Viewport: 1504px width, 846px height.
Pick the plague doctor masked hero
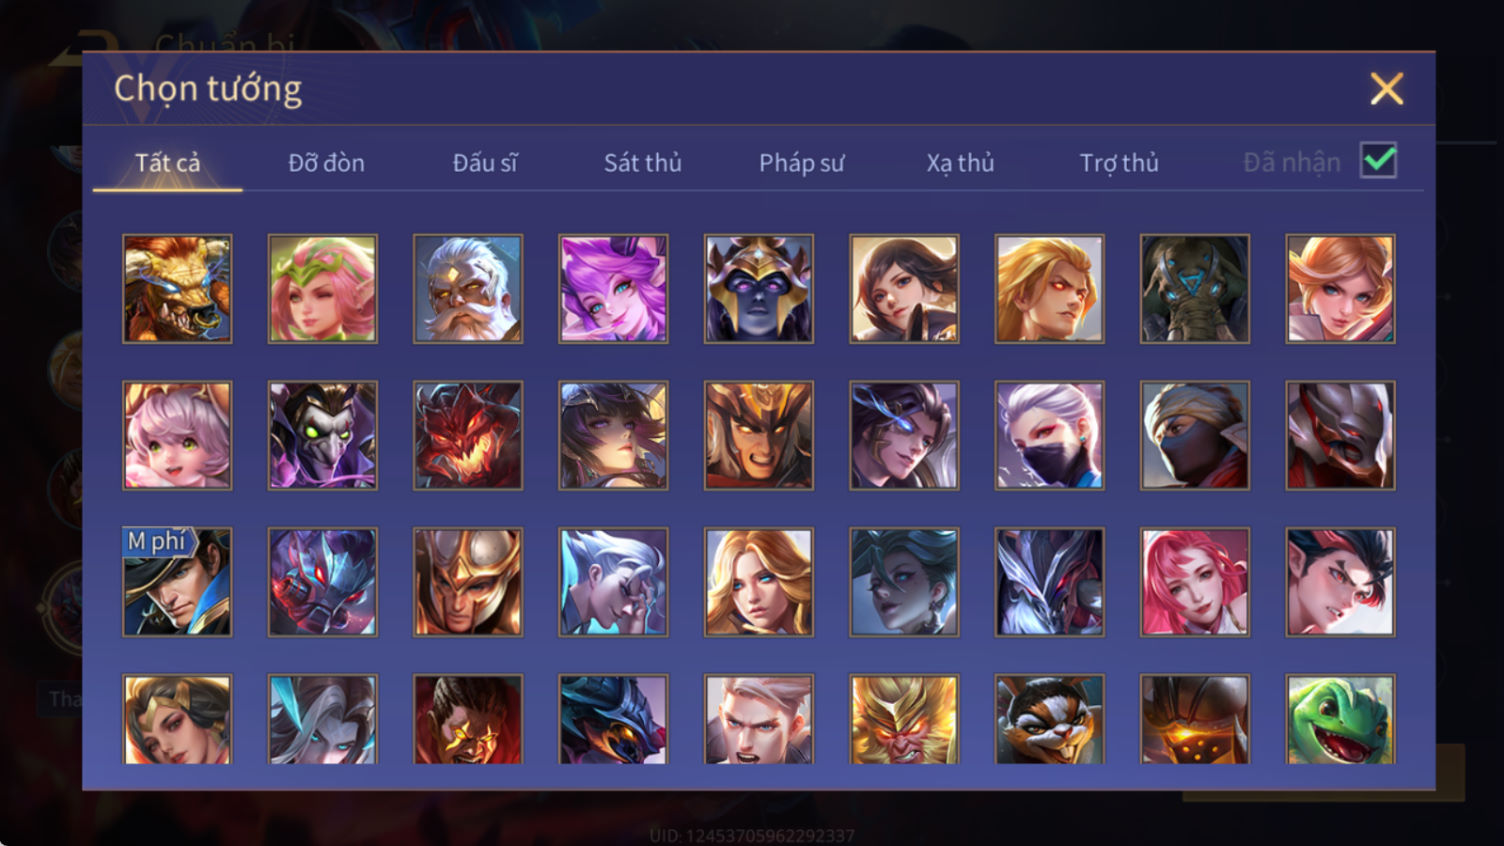point(322,435)
